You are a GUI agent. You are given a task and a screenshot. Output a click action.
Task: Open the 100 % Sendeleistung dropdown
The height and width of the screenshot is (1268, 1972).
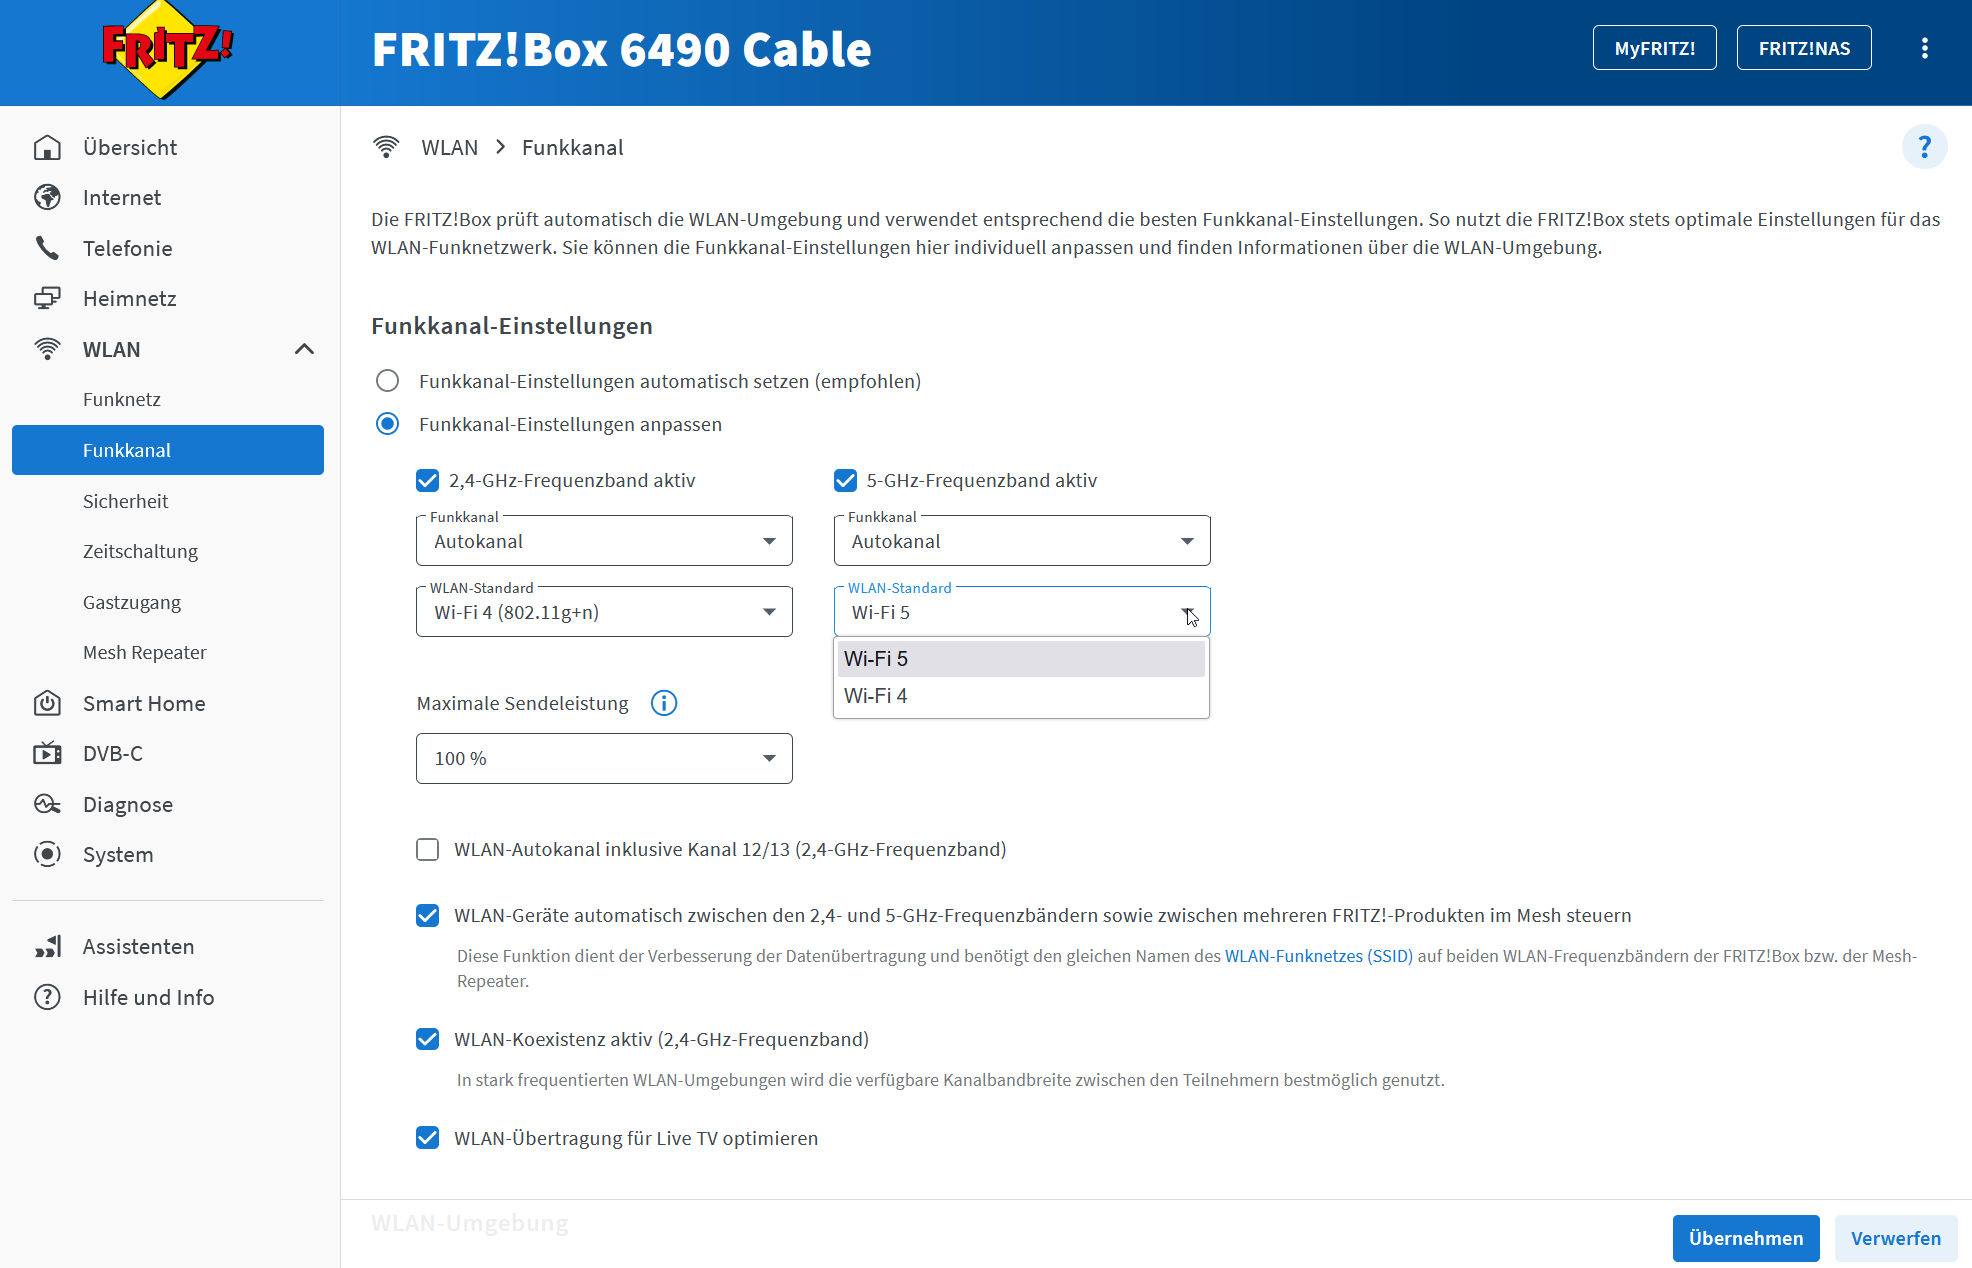(604, 758)
